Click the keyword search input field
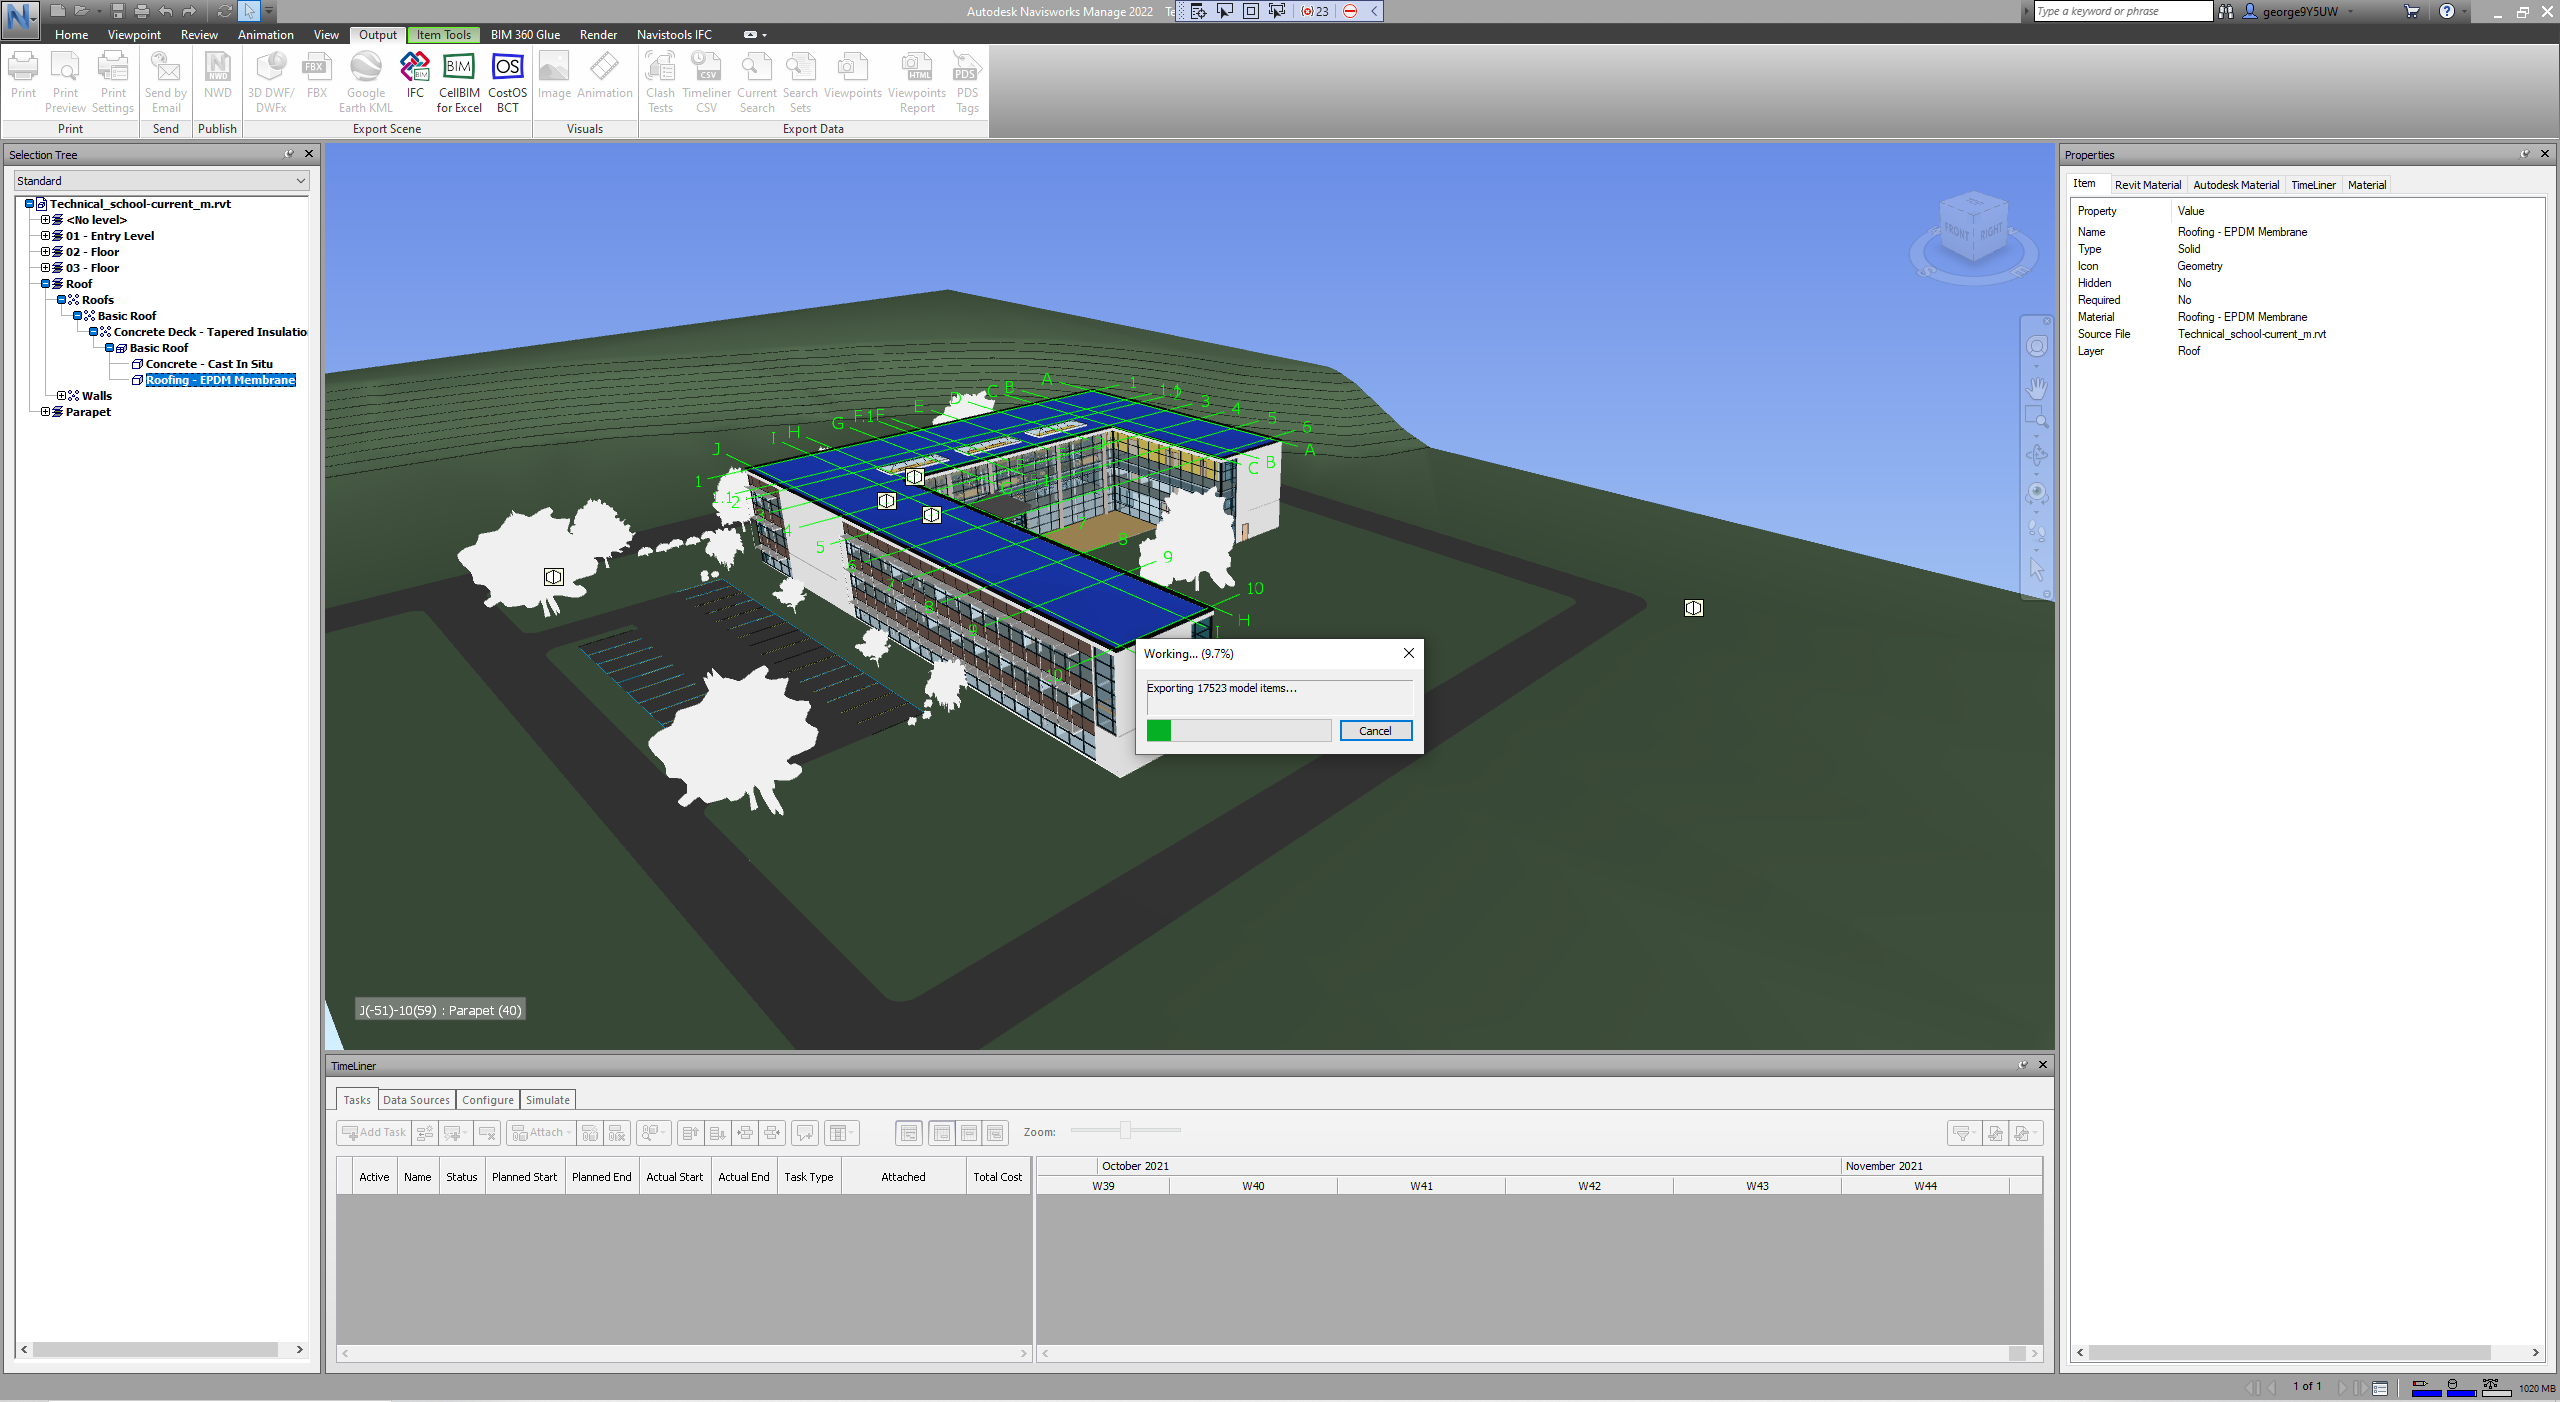This screenshot has width=2560, height=1402. click(x=2122, y=11)
